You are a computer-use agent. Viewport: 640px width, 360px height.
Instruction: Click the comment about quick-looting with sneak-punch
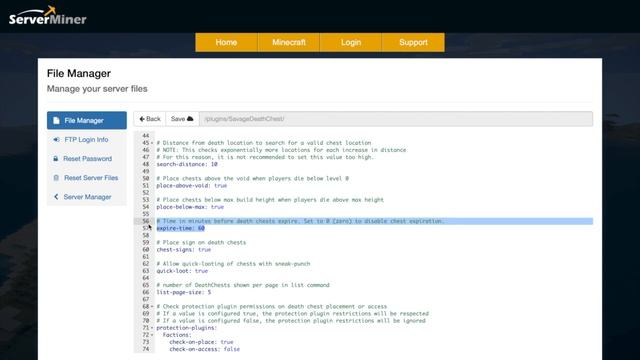(x=233, y=264)
